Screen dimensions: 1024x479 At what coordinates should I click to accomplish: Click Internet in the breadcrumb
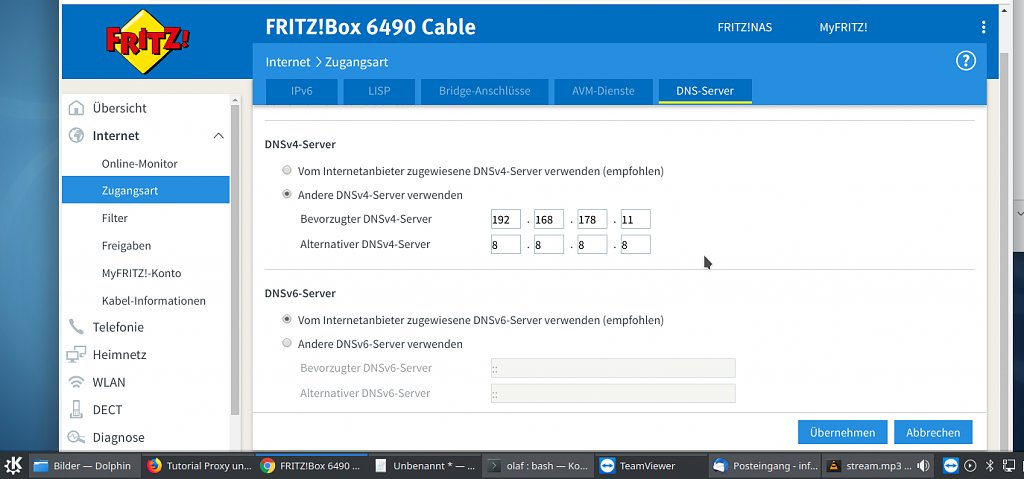coord(288,62)
